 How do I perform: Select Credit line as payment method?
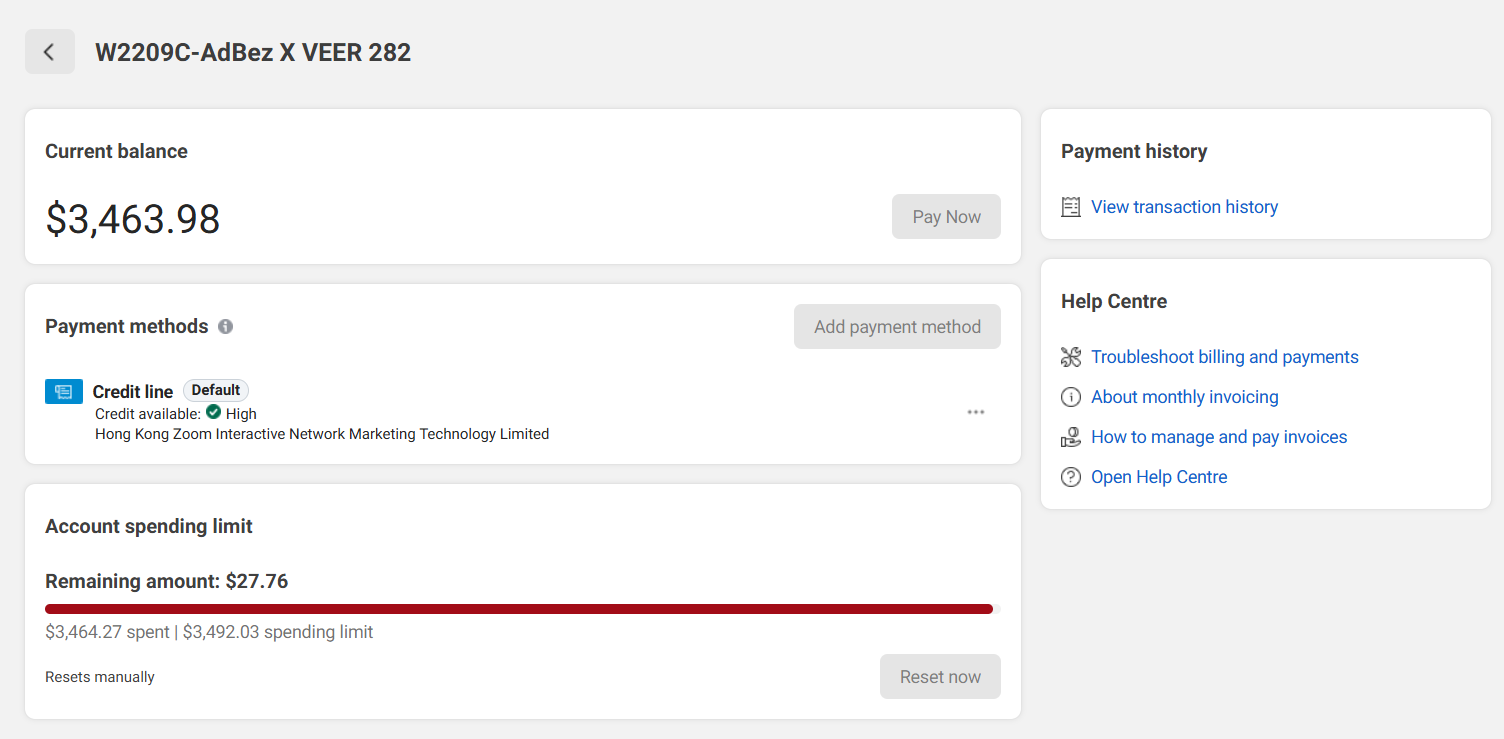point(132,391)
